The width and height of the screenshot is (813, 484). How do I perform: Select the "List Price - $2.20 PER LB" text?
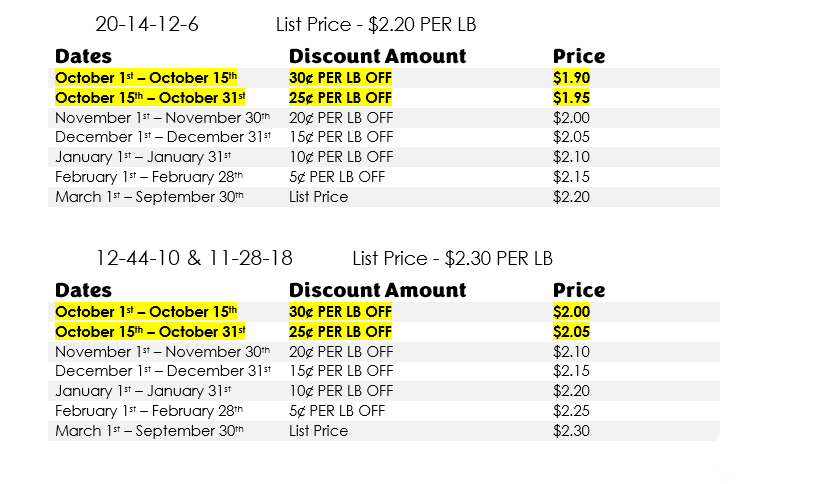[x=383, y=24]
